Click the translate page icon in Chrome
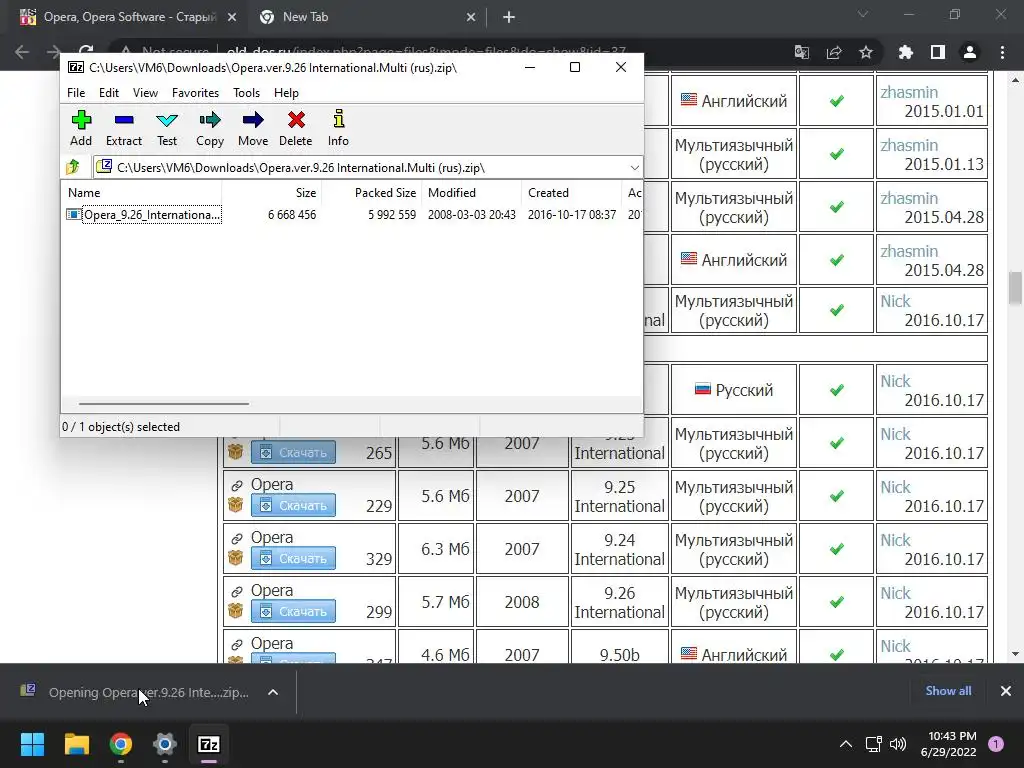The height and width of the screenshot is (768, 1024). click(802, 52)
